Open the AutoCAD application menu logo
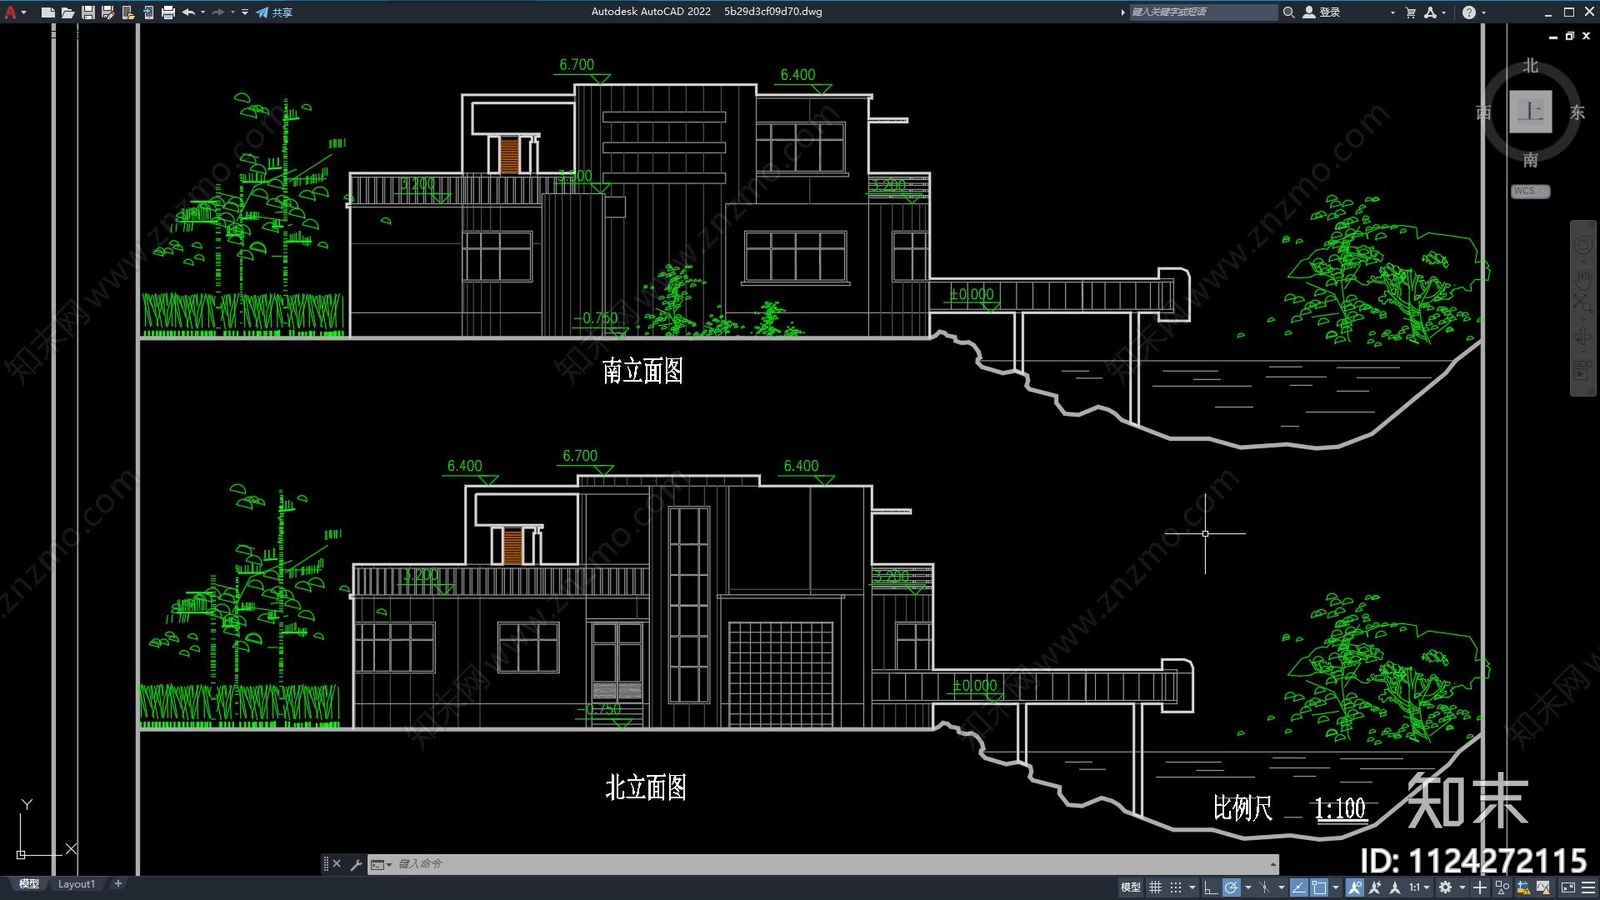This screenshot has width=1600, height=900. [x=11, y=12]
